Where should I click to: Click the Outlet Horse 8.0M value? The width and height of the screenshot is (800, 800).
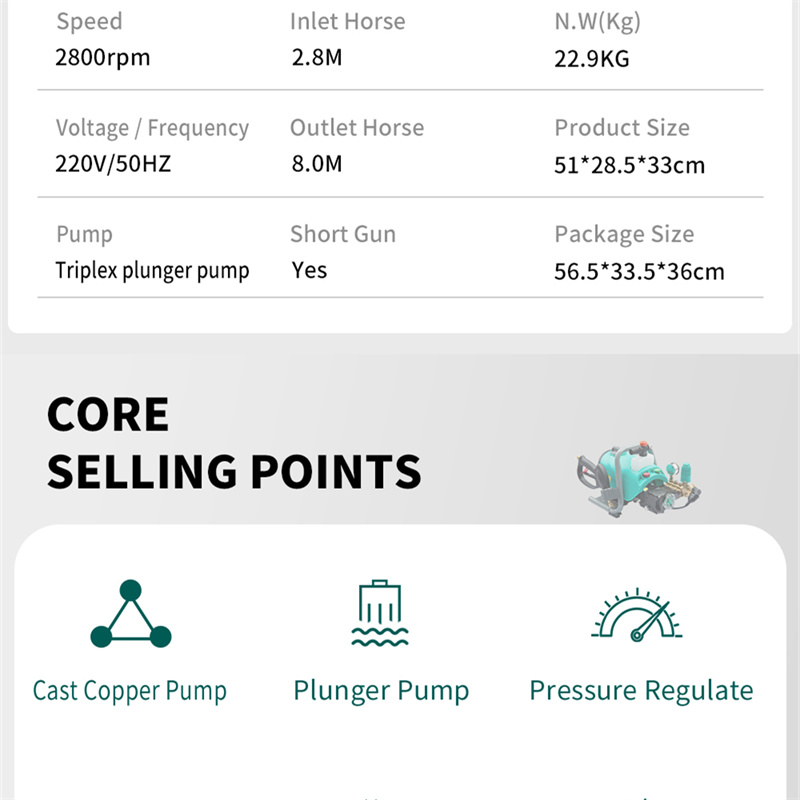317,164
